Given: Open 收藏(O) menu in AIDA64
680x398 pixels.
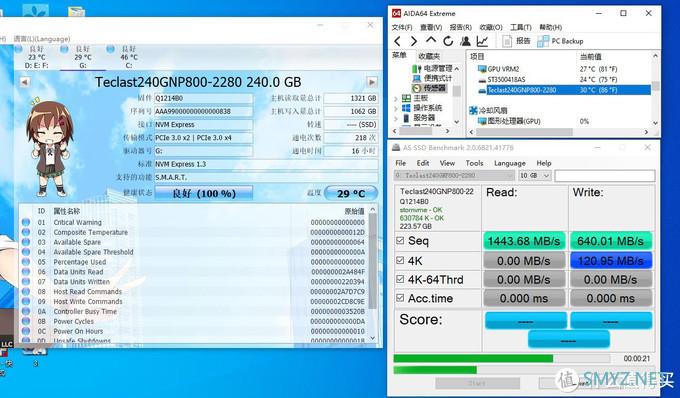Looking at the screenshot, I should (491, 27).
